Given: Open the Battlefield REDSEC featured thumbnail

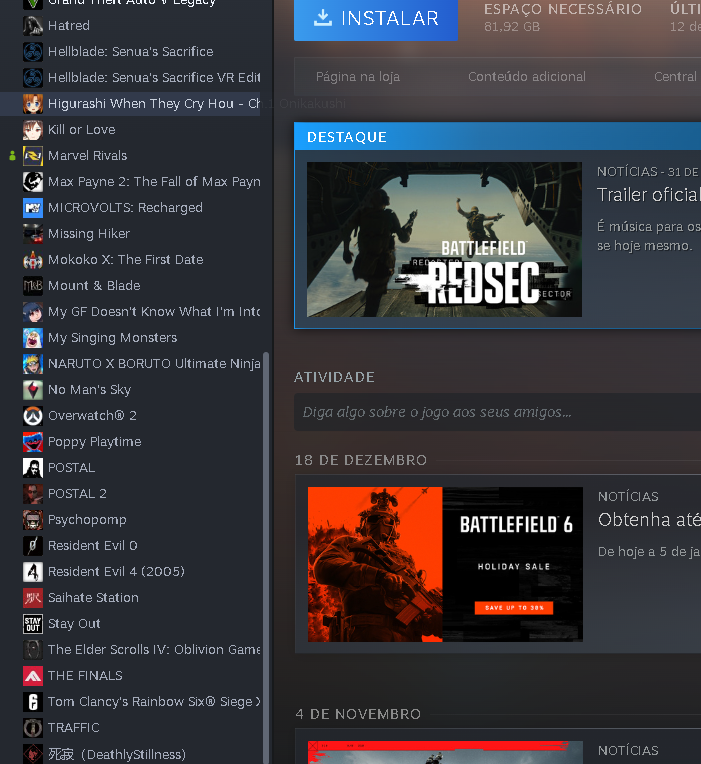Looking at the screenshot, I should click(x=444, y=240).
